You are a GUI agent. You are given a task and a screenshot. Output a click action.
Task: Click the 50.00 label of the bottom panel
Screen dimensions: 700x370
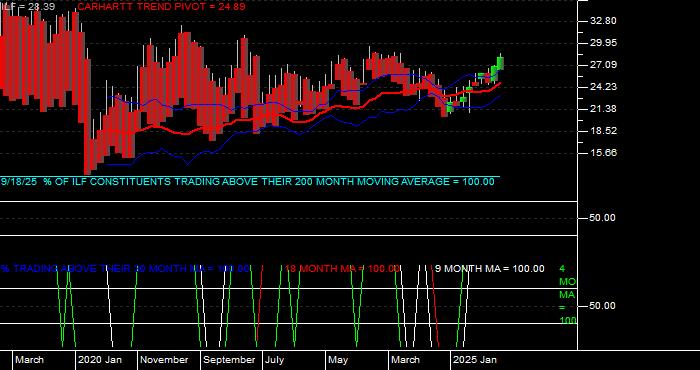click(x=603, y=306)
